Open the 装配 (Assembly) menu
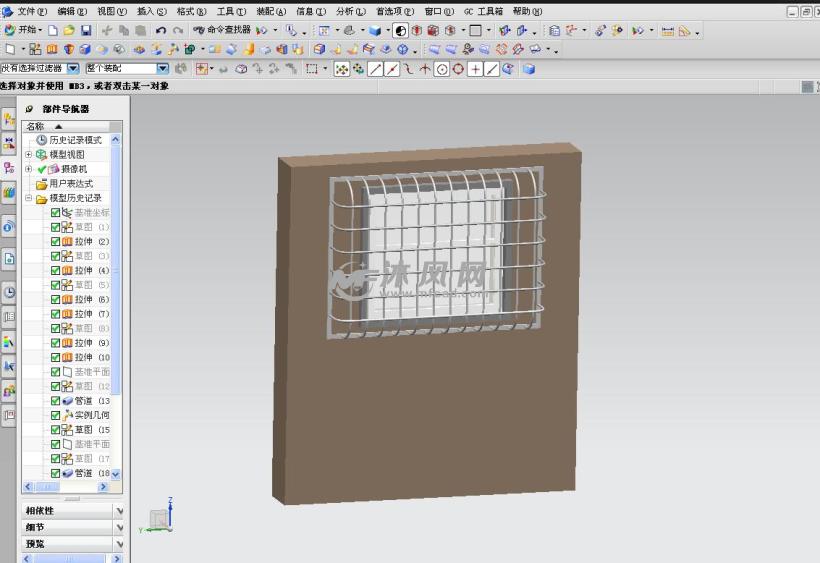Screen dimensions: 820x563 pos(271,11)
